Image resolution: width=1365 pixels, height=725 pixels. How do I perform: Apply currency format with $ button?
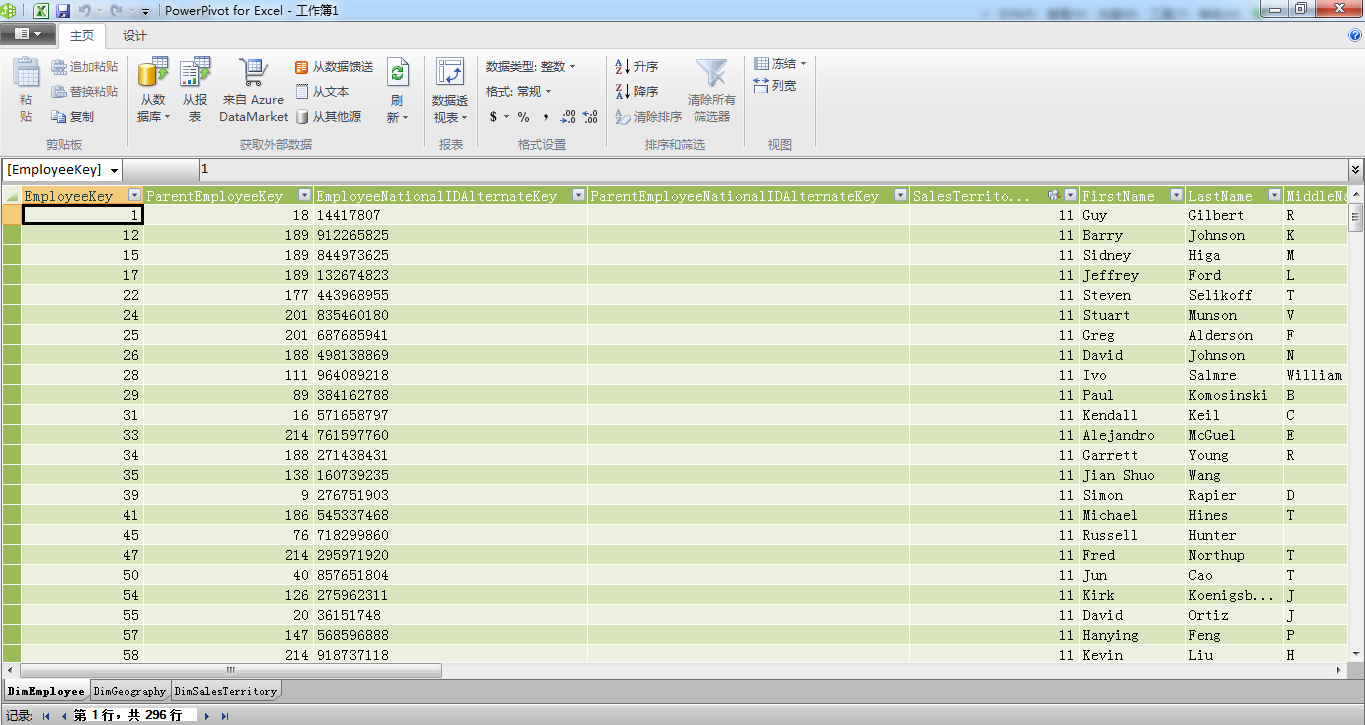point(494,117)
